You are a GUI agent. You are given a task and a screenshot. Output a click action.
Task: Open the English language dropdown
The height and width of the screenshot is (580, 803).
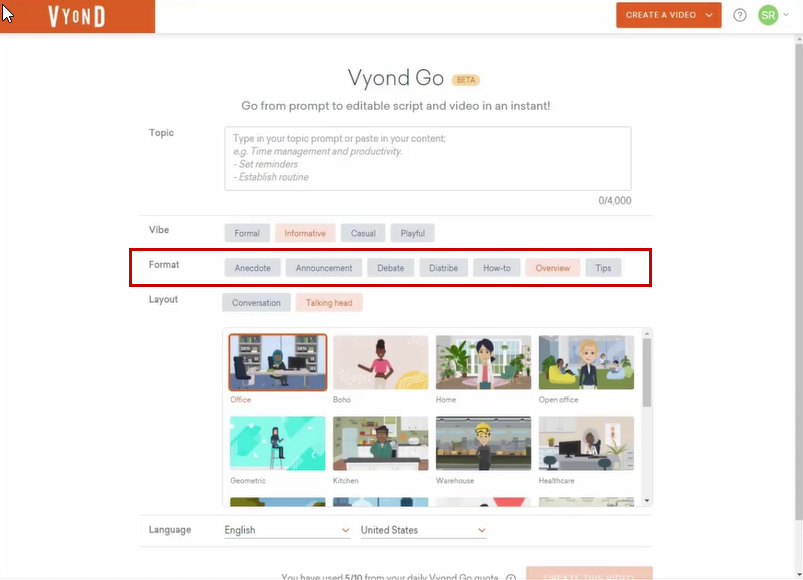tap(287, 530)
